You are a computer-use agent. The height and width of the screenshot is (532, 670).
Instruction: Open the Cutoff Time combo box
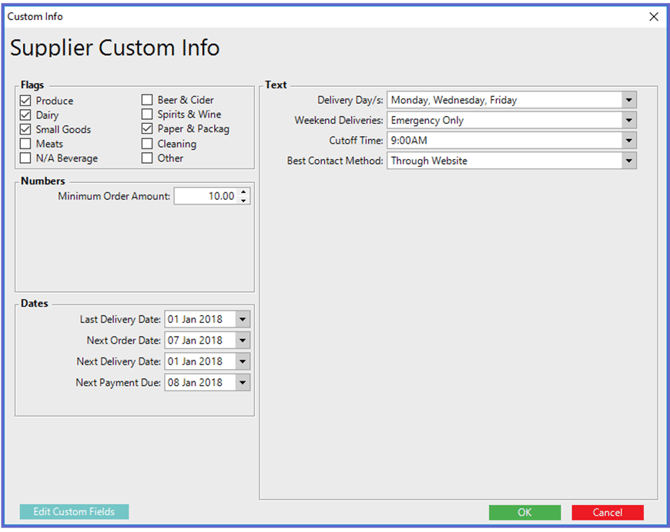click(628, 141)
